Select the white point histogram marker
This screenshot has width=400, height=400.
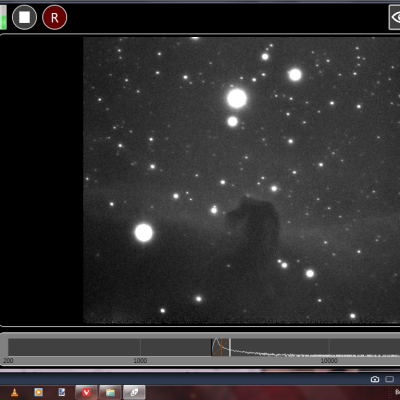230,347
